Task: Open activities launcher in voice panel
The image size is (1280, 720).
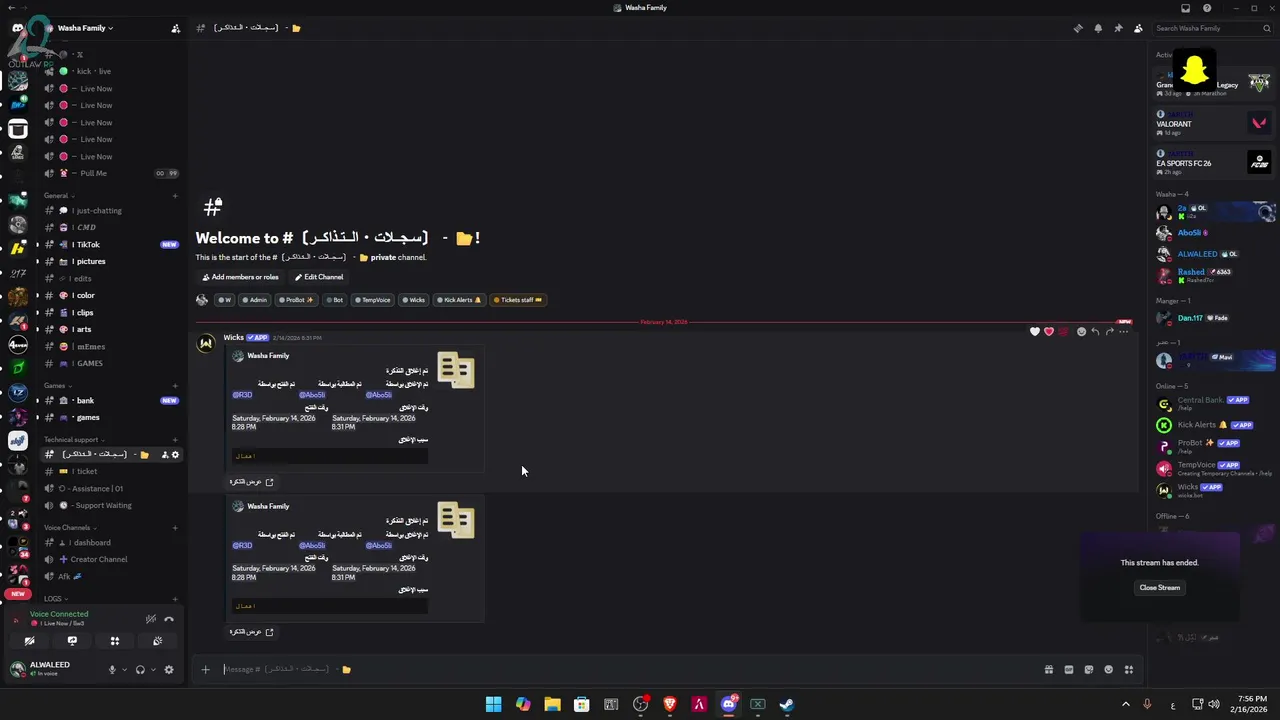Action: 115,641
